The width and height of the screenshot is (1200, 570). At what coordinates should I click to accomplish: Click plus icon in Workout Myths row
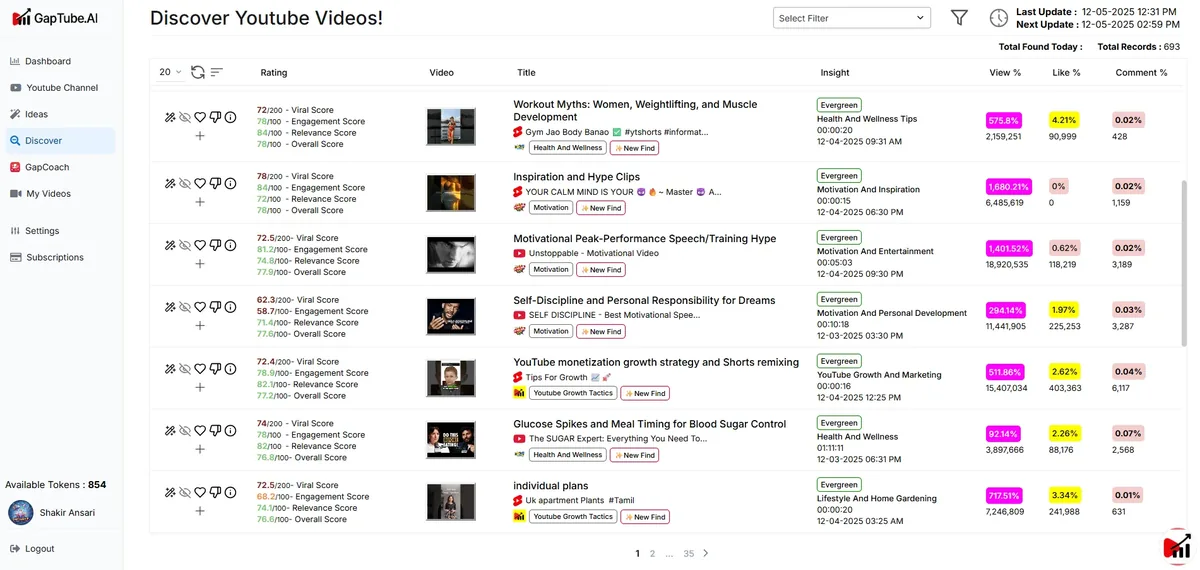click(200, 135)
